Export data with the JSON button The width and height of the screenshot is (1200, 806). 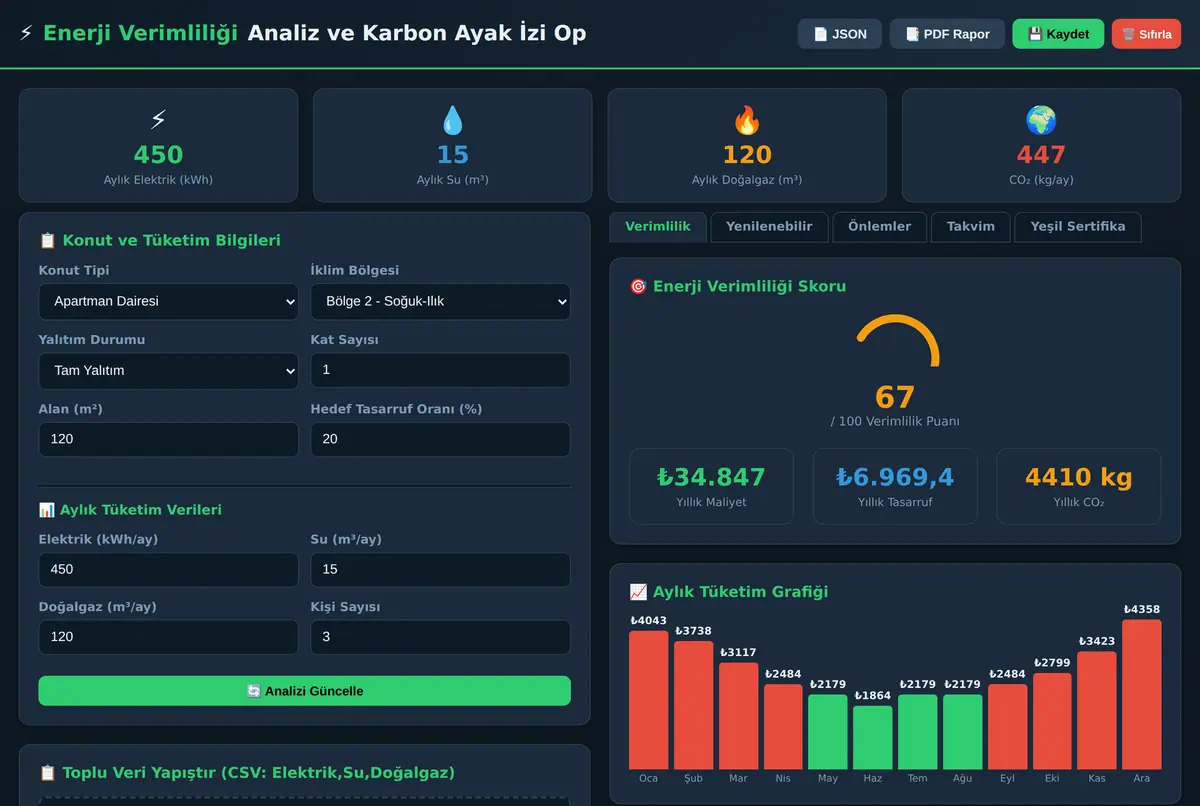pyautogui.click(x=840, y=34)
